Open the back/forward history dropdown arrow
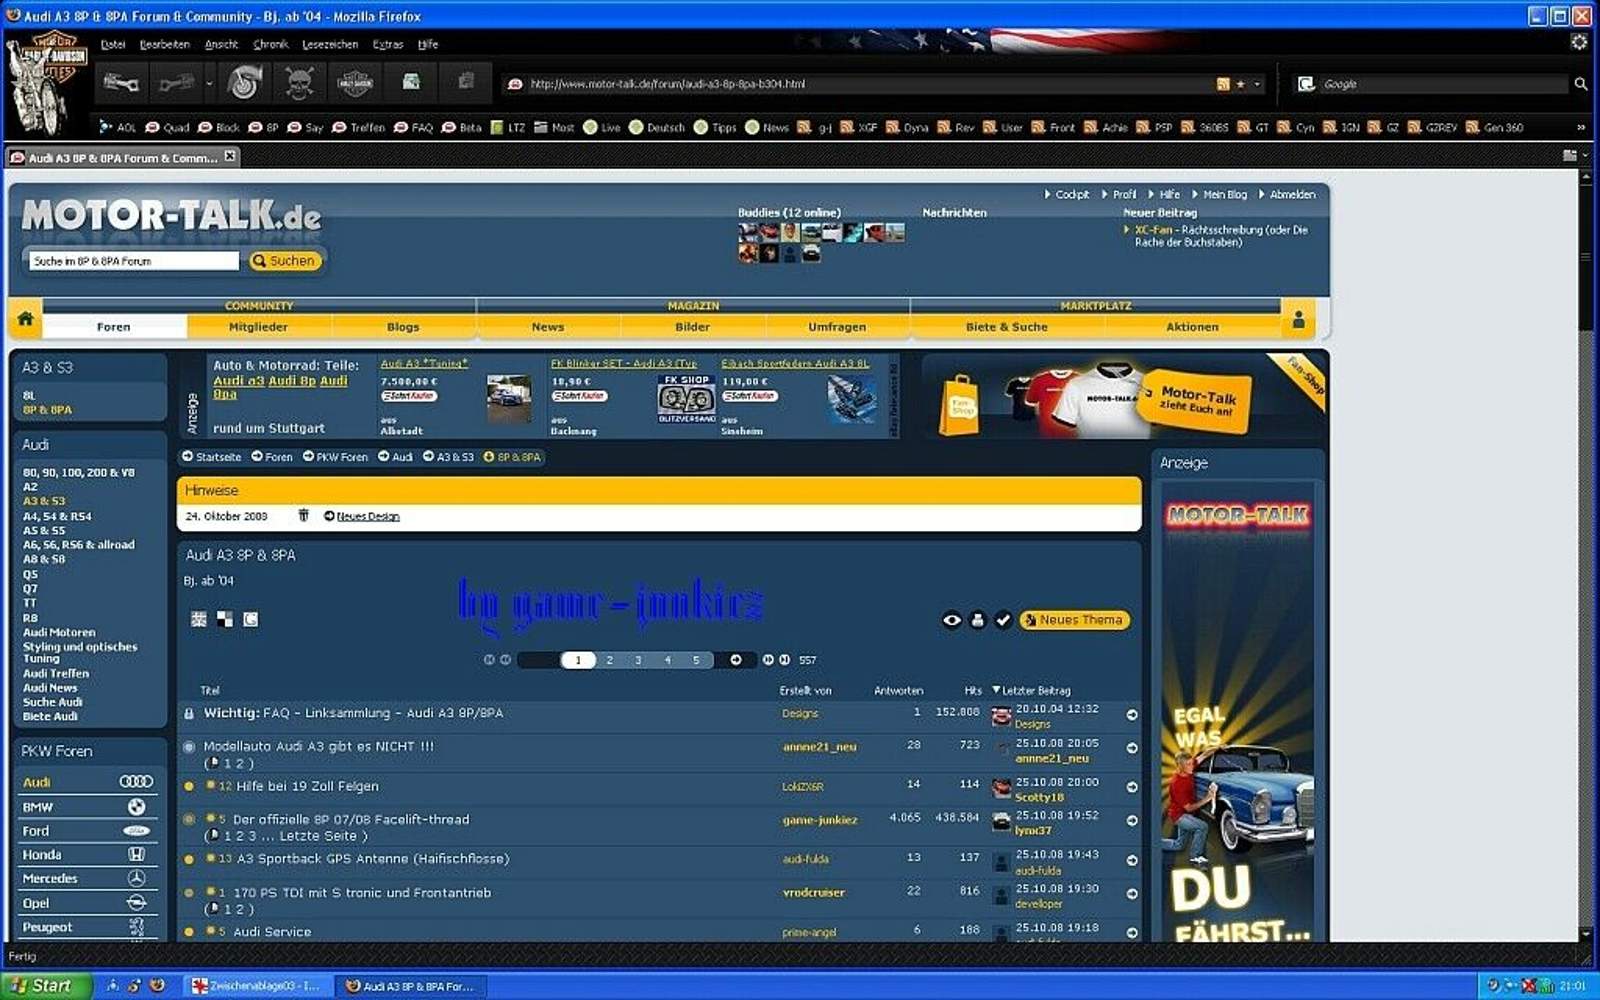This screenshot has height=1000, width=1600. point(209,84)
